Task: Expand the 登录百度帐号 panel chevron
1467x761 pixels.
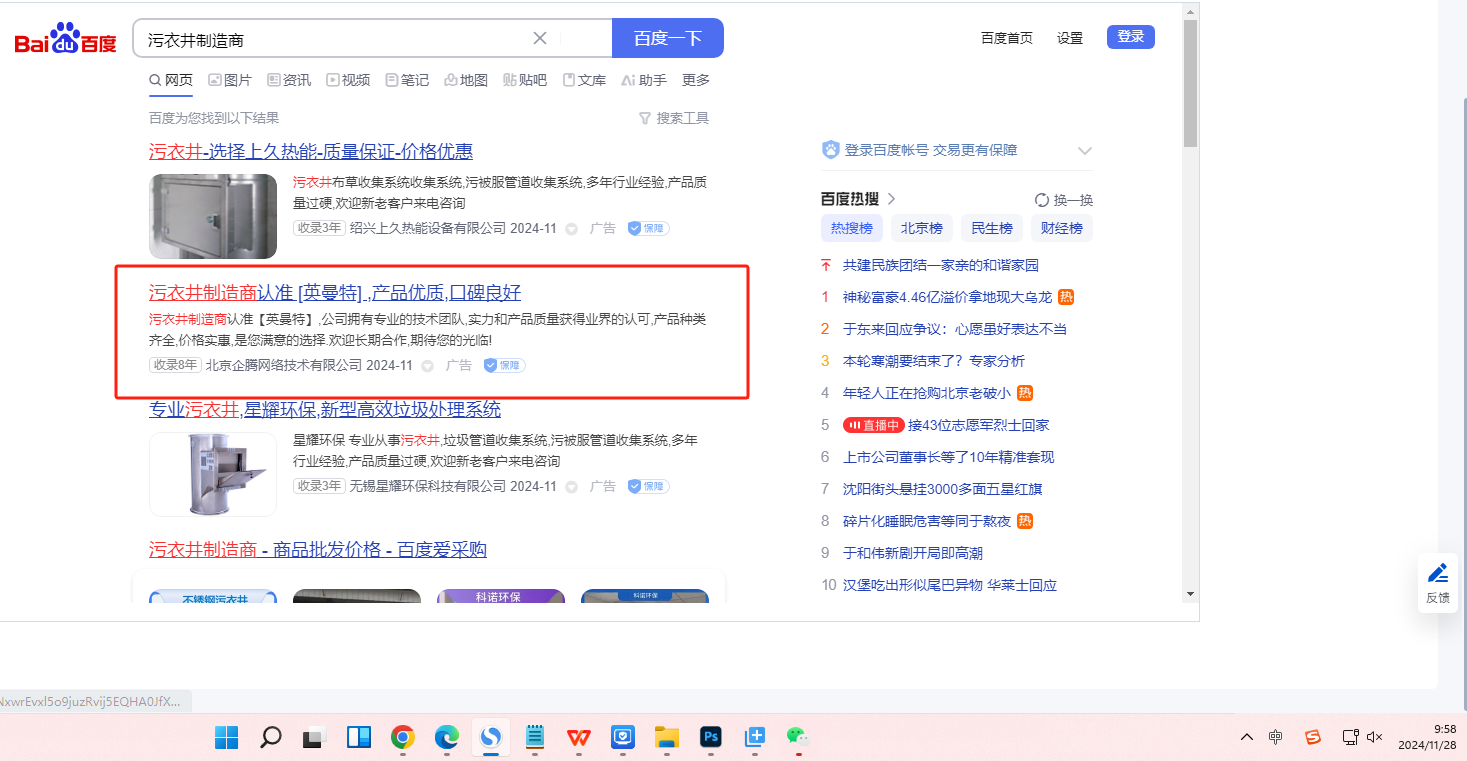Action: 1085,151
